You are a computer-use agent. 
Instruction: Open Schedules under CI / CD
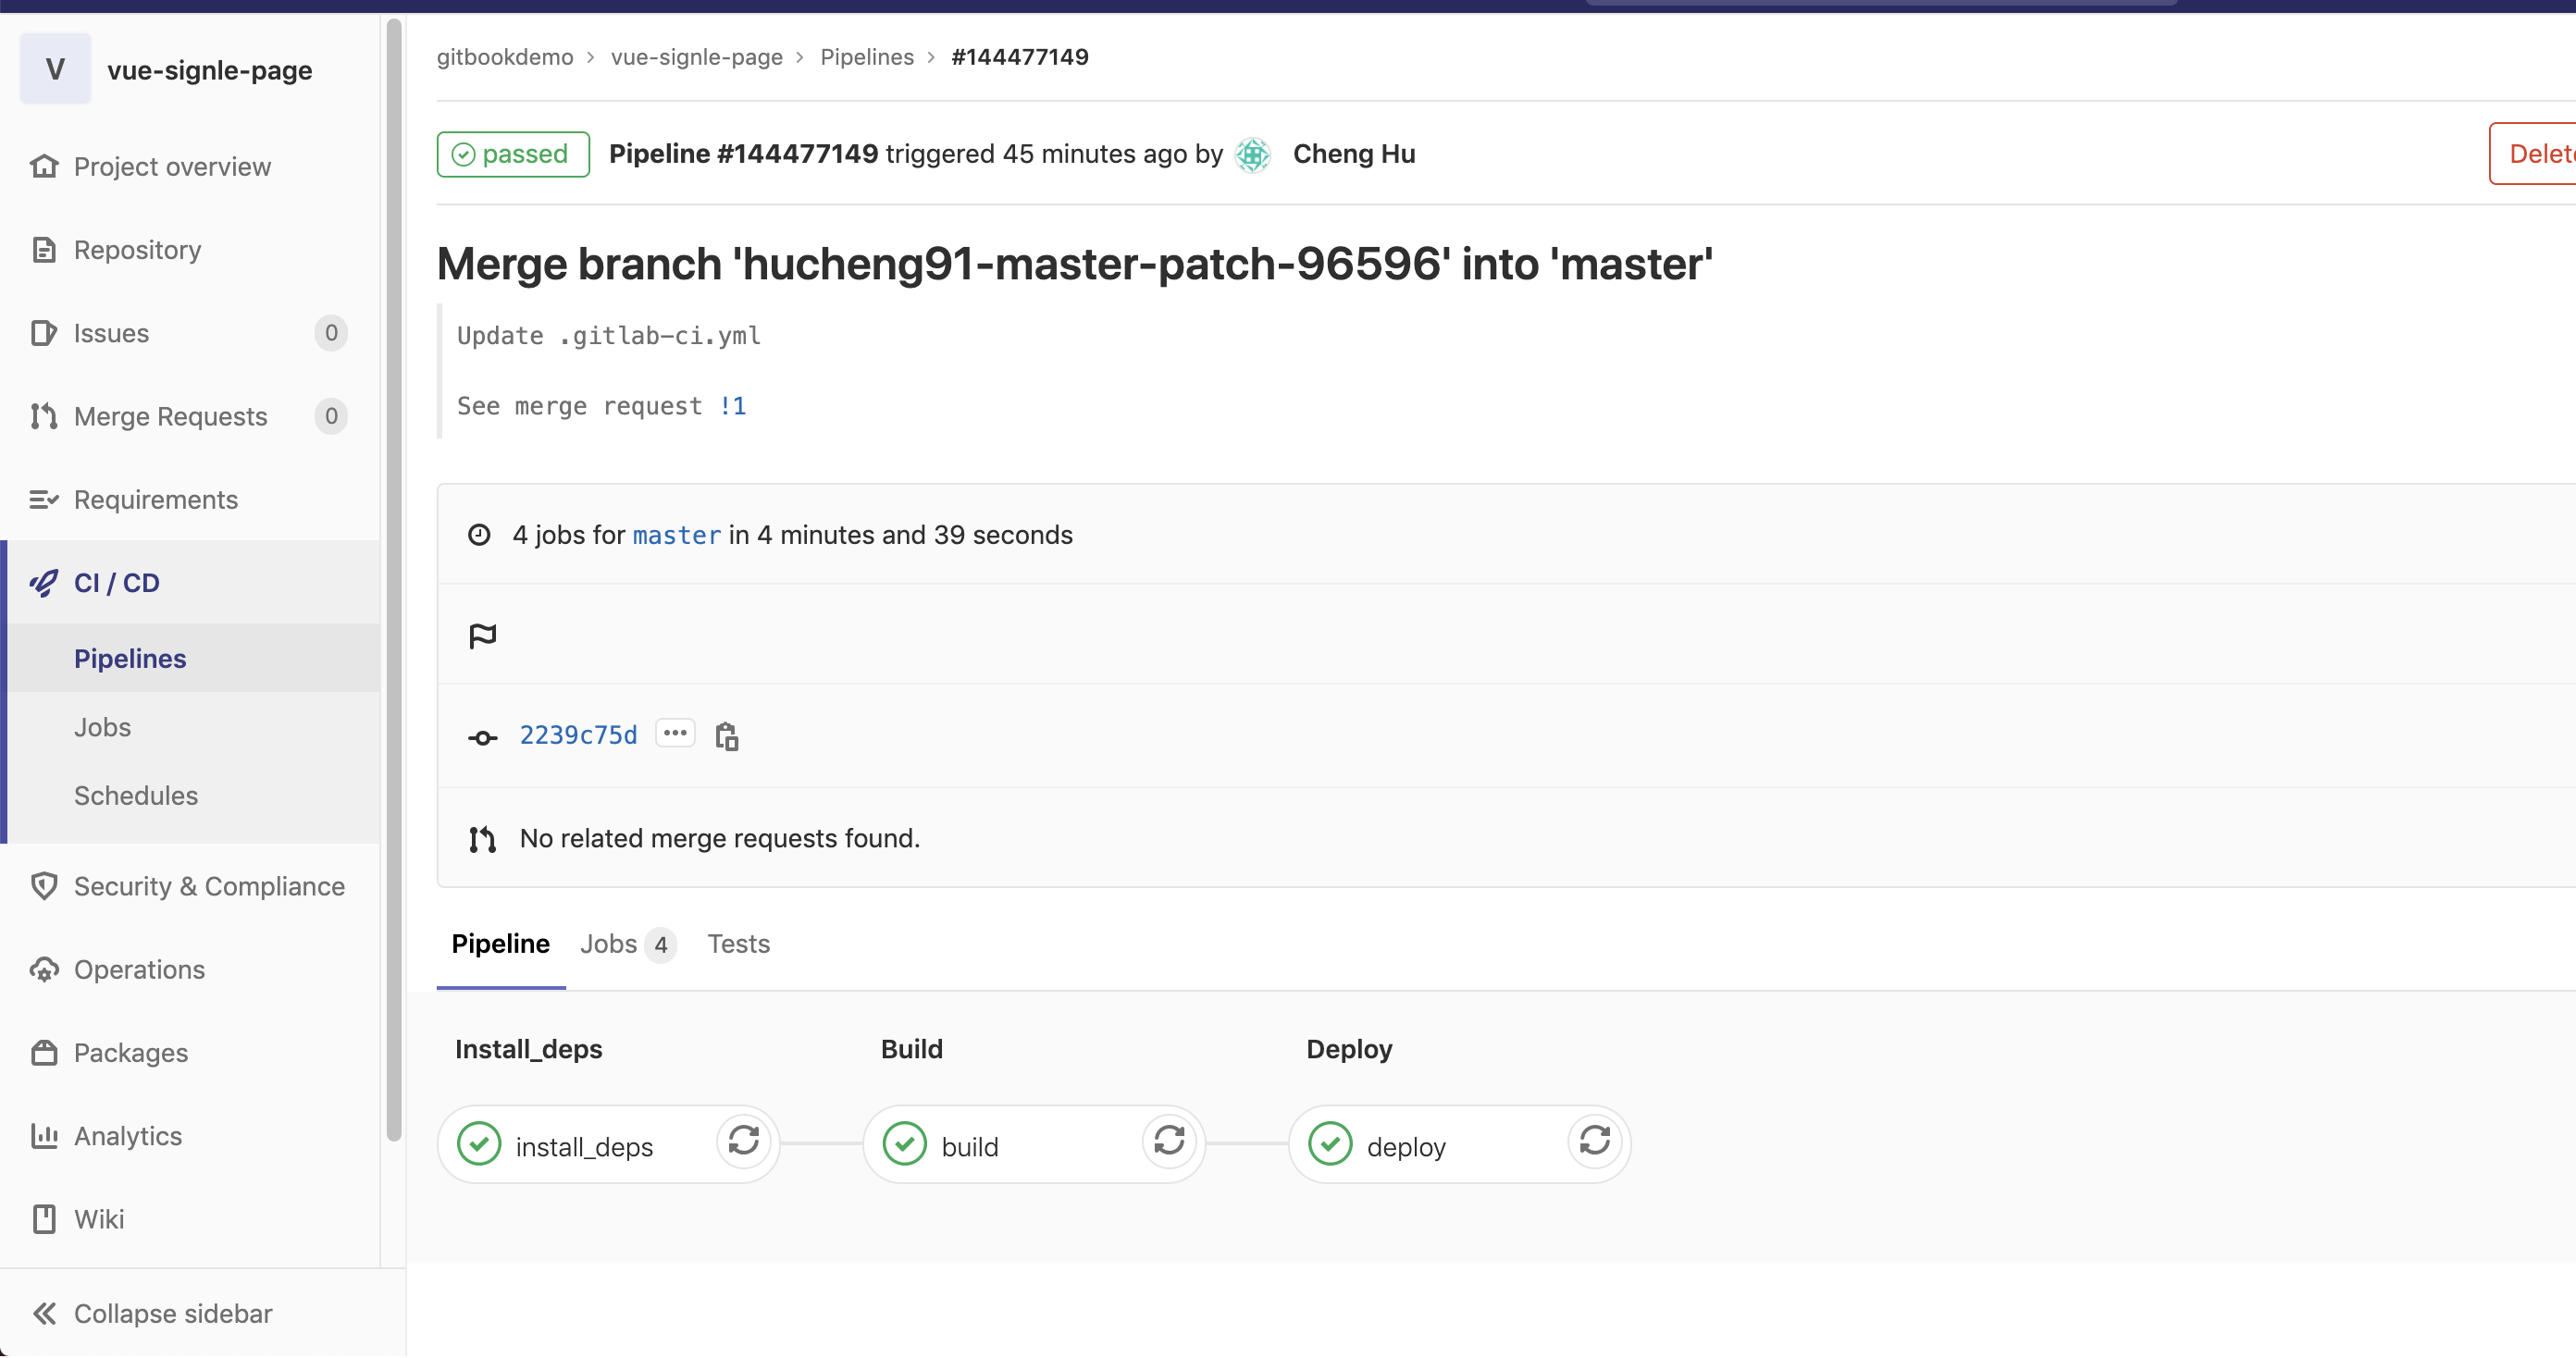[x=136, y=795]
